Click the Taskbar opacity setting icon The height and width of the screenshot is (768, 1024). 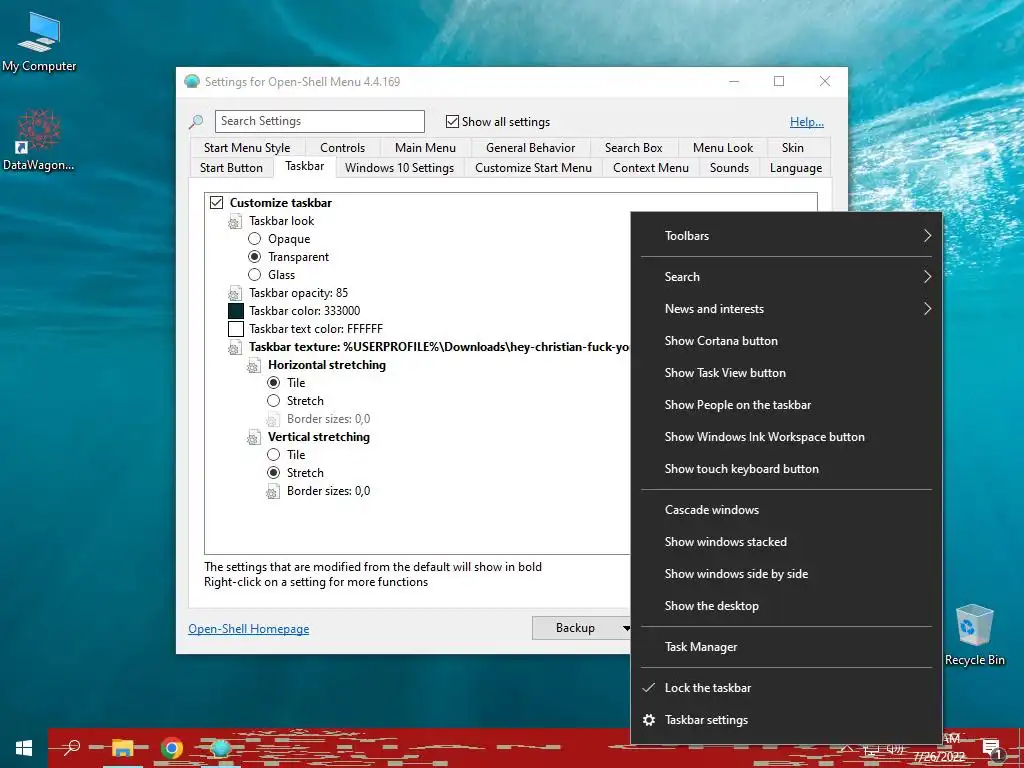(x=235, y=293)
